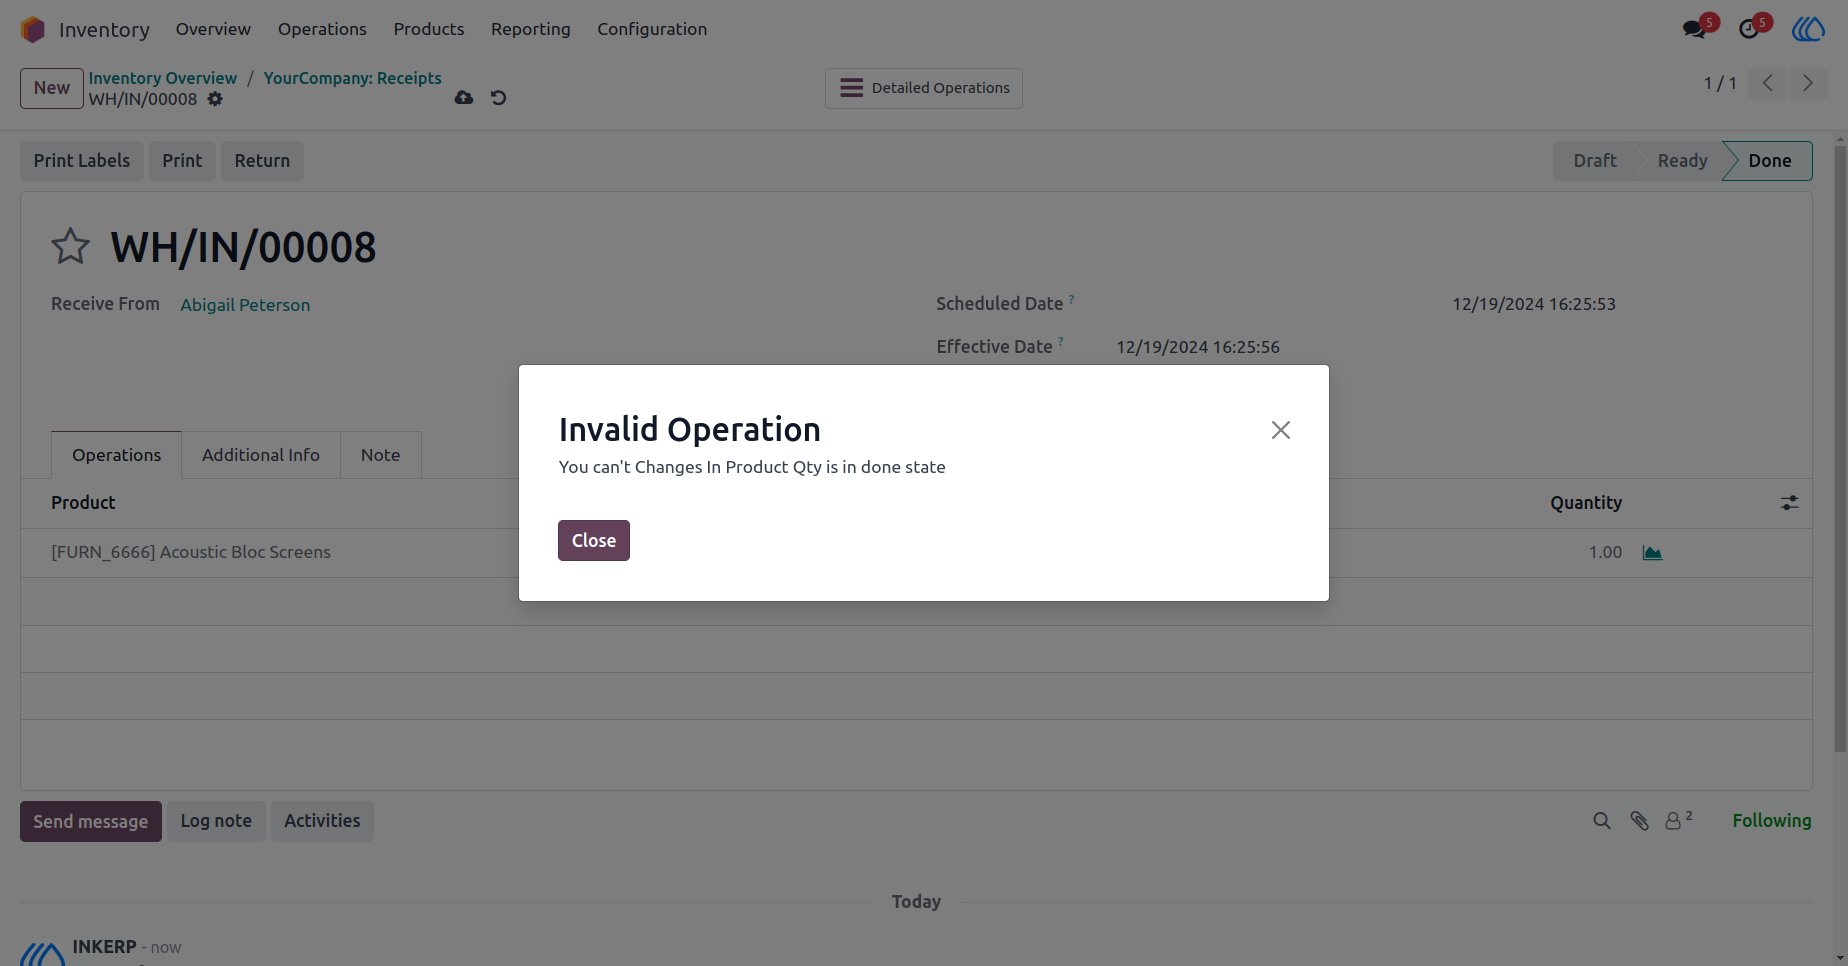Open the Inventory app home icon

tap(33, 30)
